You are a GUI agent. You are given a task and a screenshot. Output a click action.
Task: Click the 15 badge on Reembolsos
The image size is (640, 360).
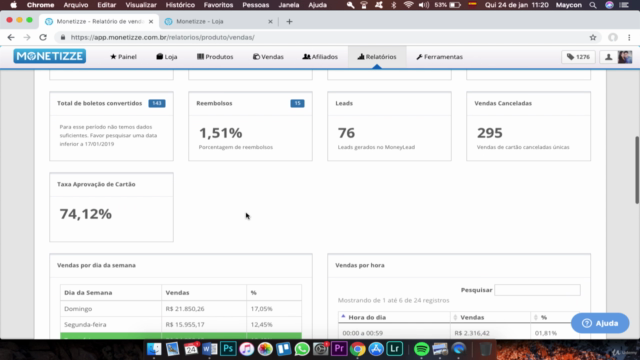pos(297,103)
